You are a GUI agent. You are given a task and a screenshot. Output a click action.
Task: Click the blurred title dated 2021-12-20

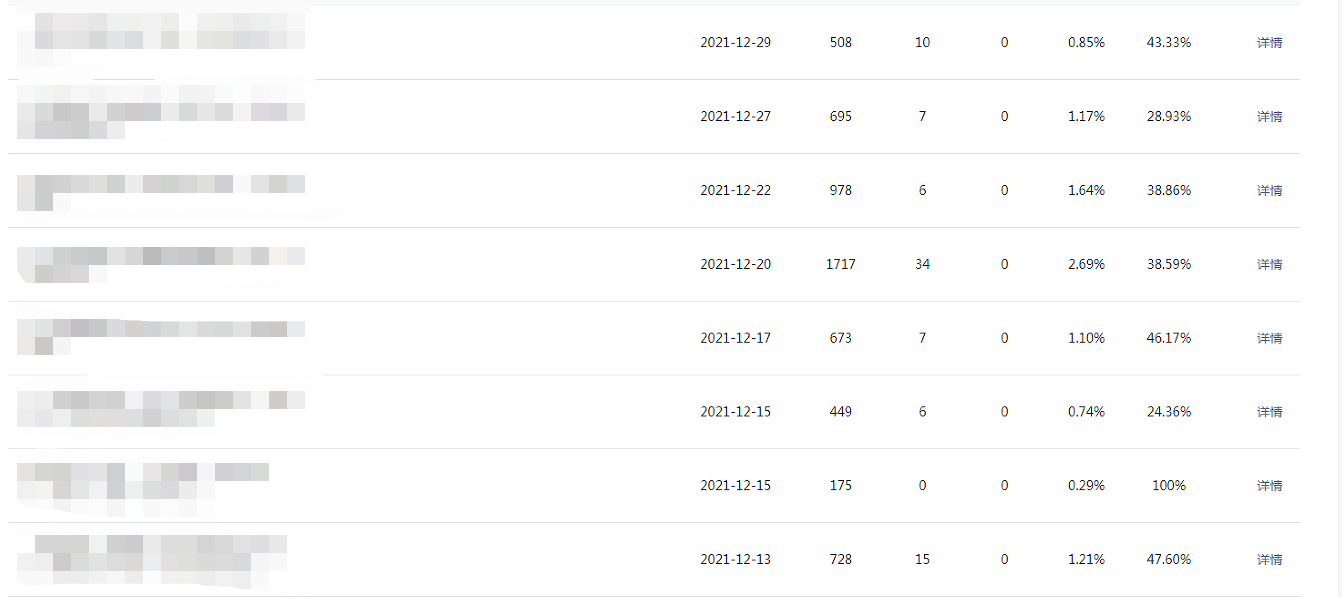pos(161,264)
